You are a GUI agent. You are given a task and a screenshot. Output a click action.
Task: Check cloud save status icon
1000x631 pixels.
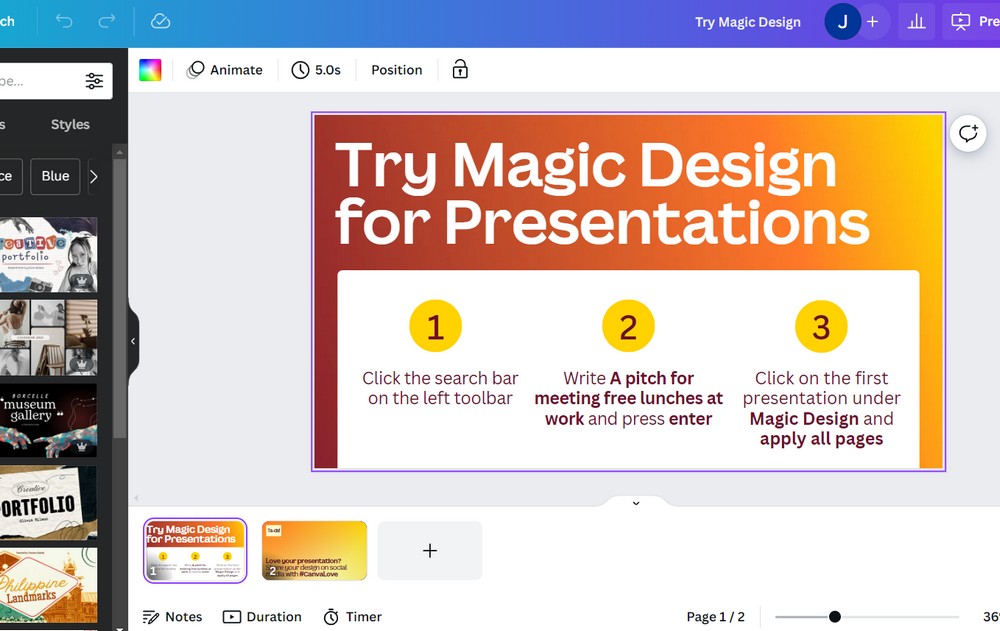click(x=160, y=21)
